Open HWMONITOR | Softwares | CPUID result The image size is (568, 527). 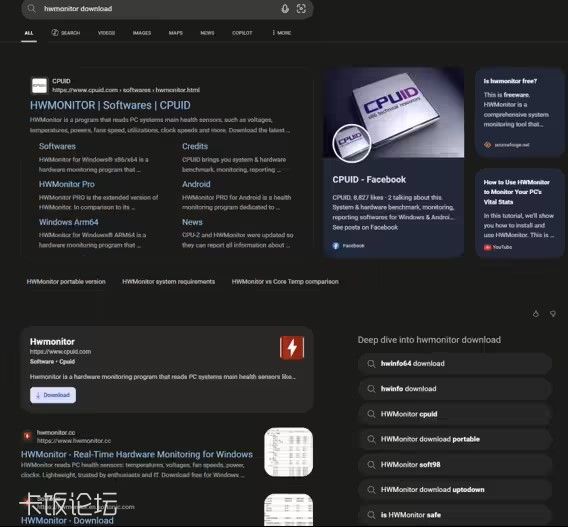pyautogui.click(x=110, y=105)
